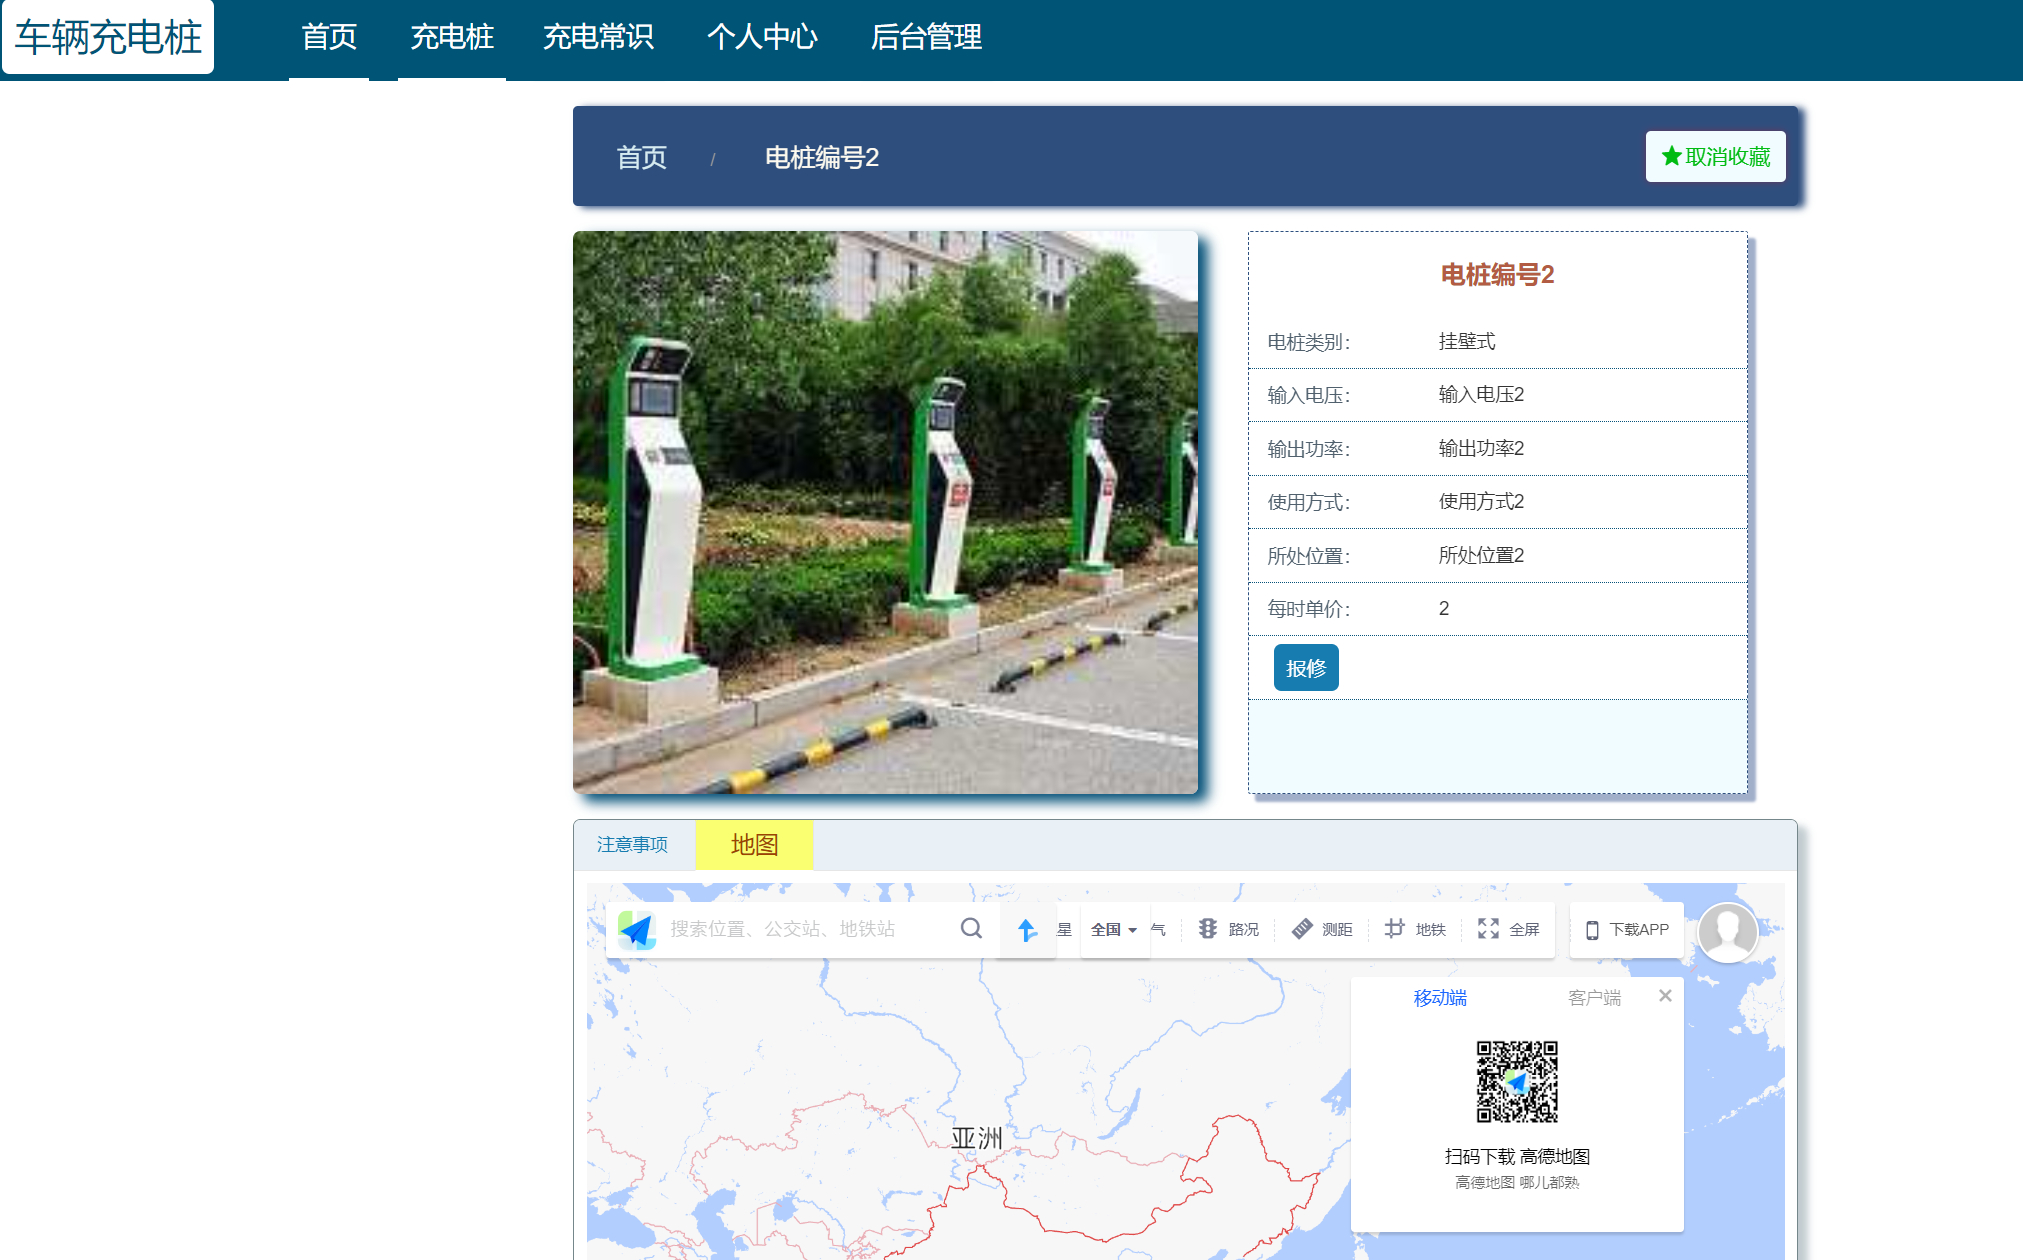Close the QR code download popup
Viewport: 2023px width, 1260px height.
1665,996
